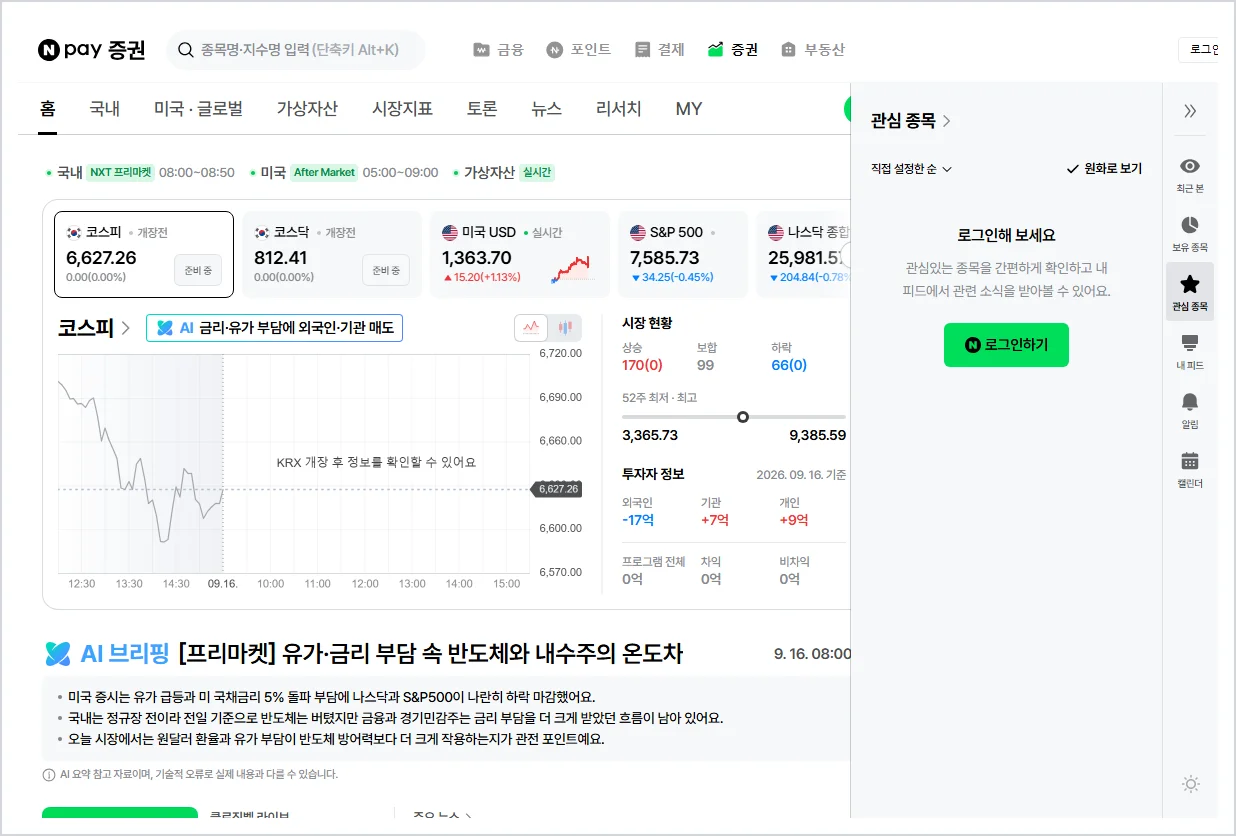Open MY tab
Image resolution: width=1236 pixels, height=836 pixels.
pyautogui.click(x=689, y=109)
